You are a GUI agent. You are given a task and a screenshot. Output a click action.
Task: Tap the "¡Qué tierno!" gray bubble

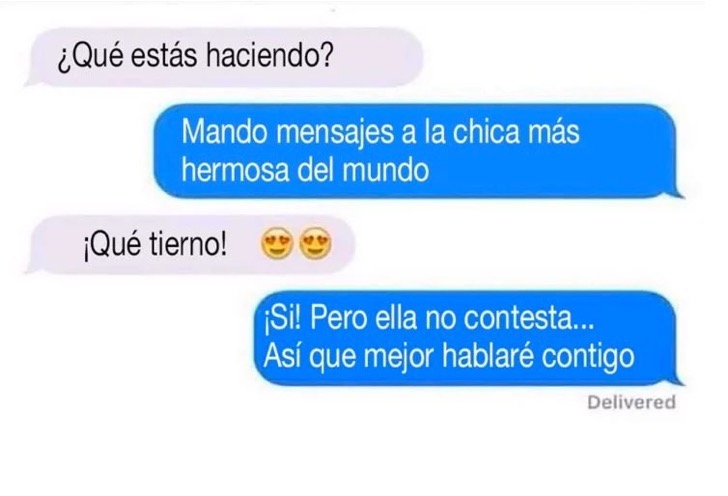click(x=190, y=244)
